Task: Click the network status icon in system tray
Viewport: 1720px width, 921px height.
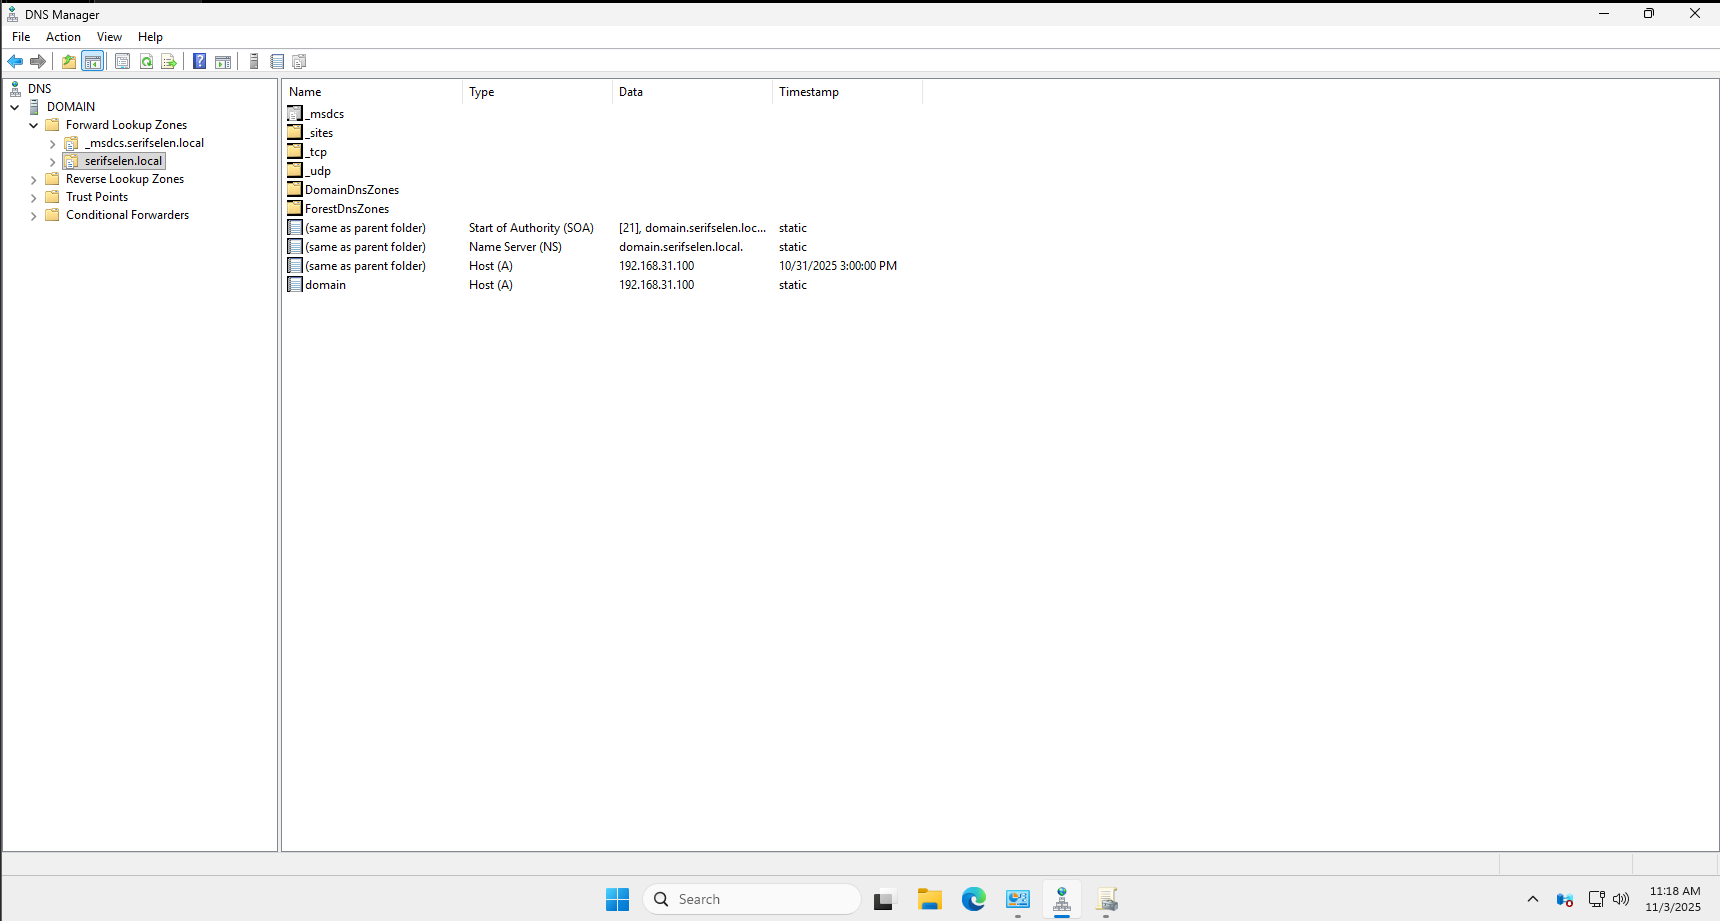Action: (x=1596, y=899)
